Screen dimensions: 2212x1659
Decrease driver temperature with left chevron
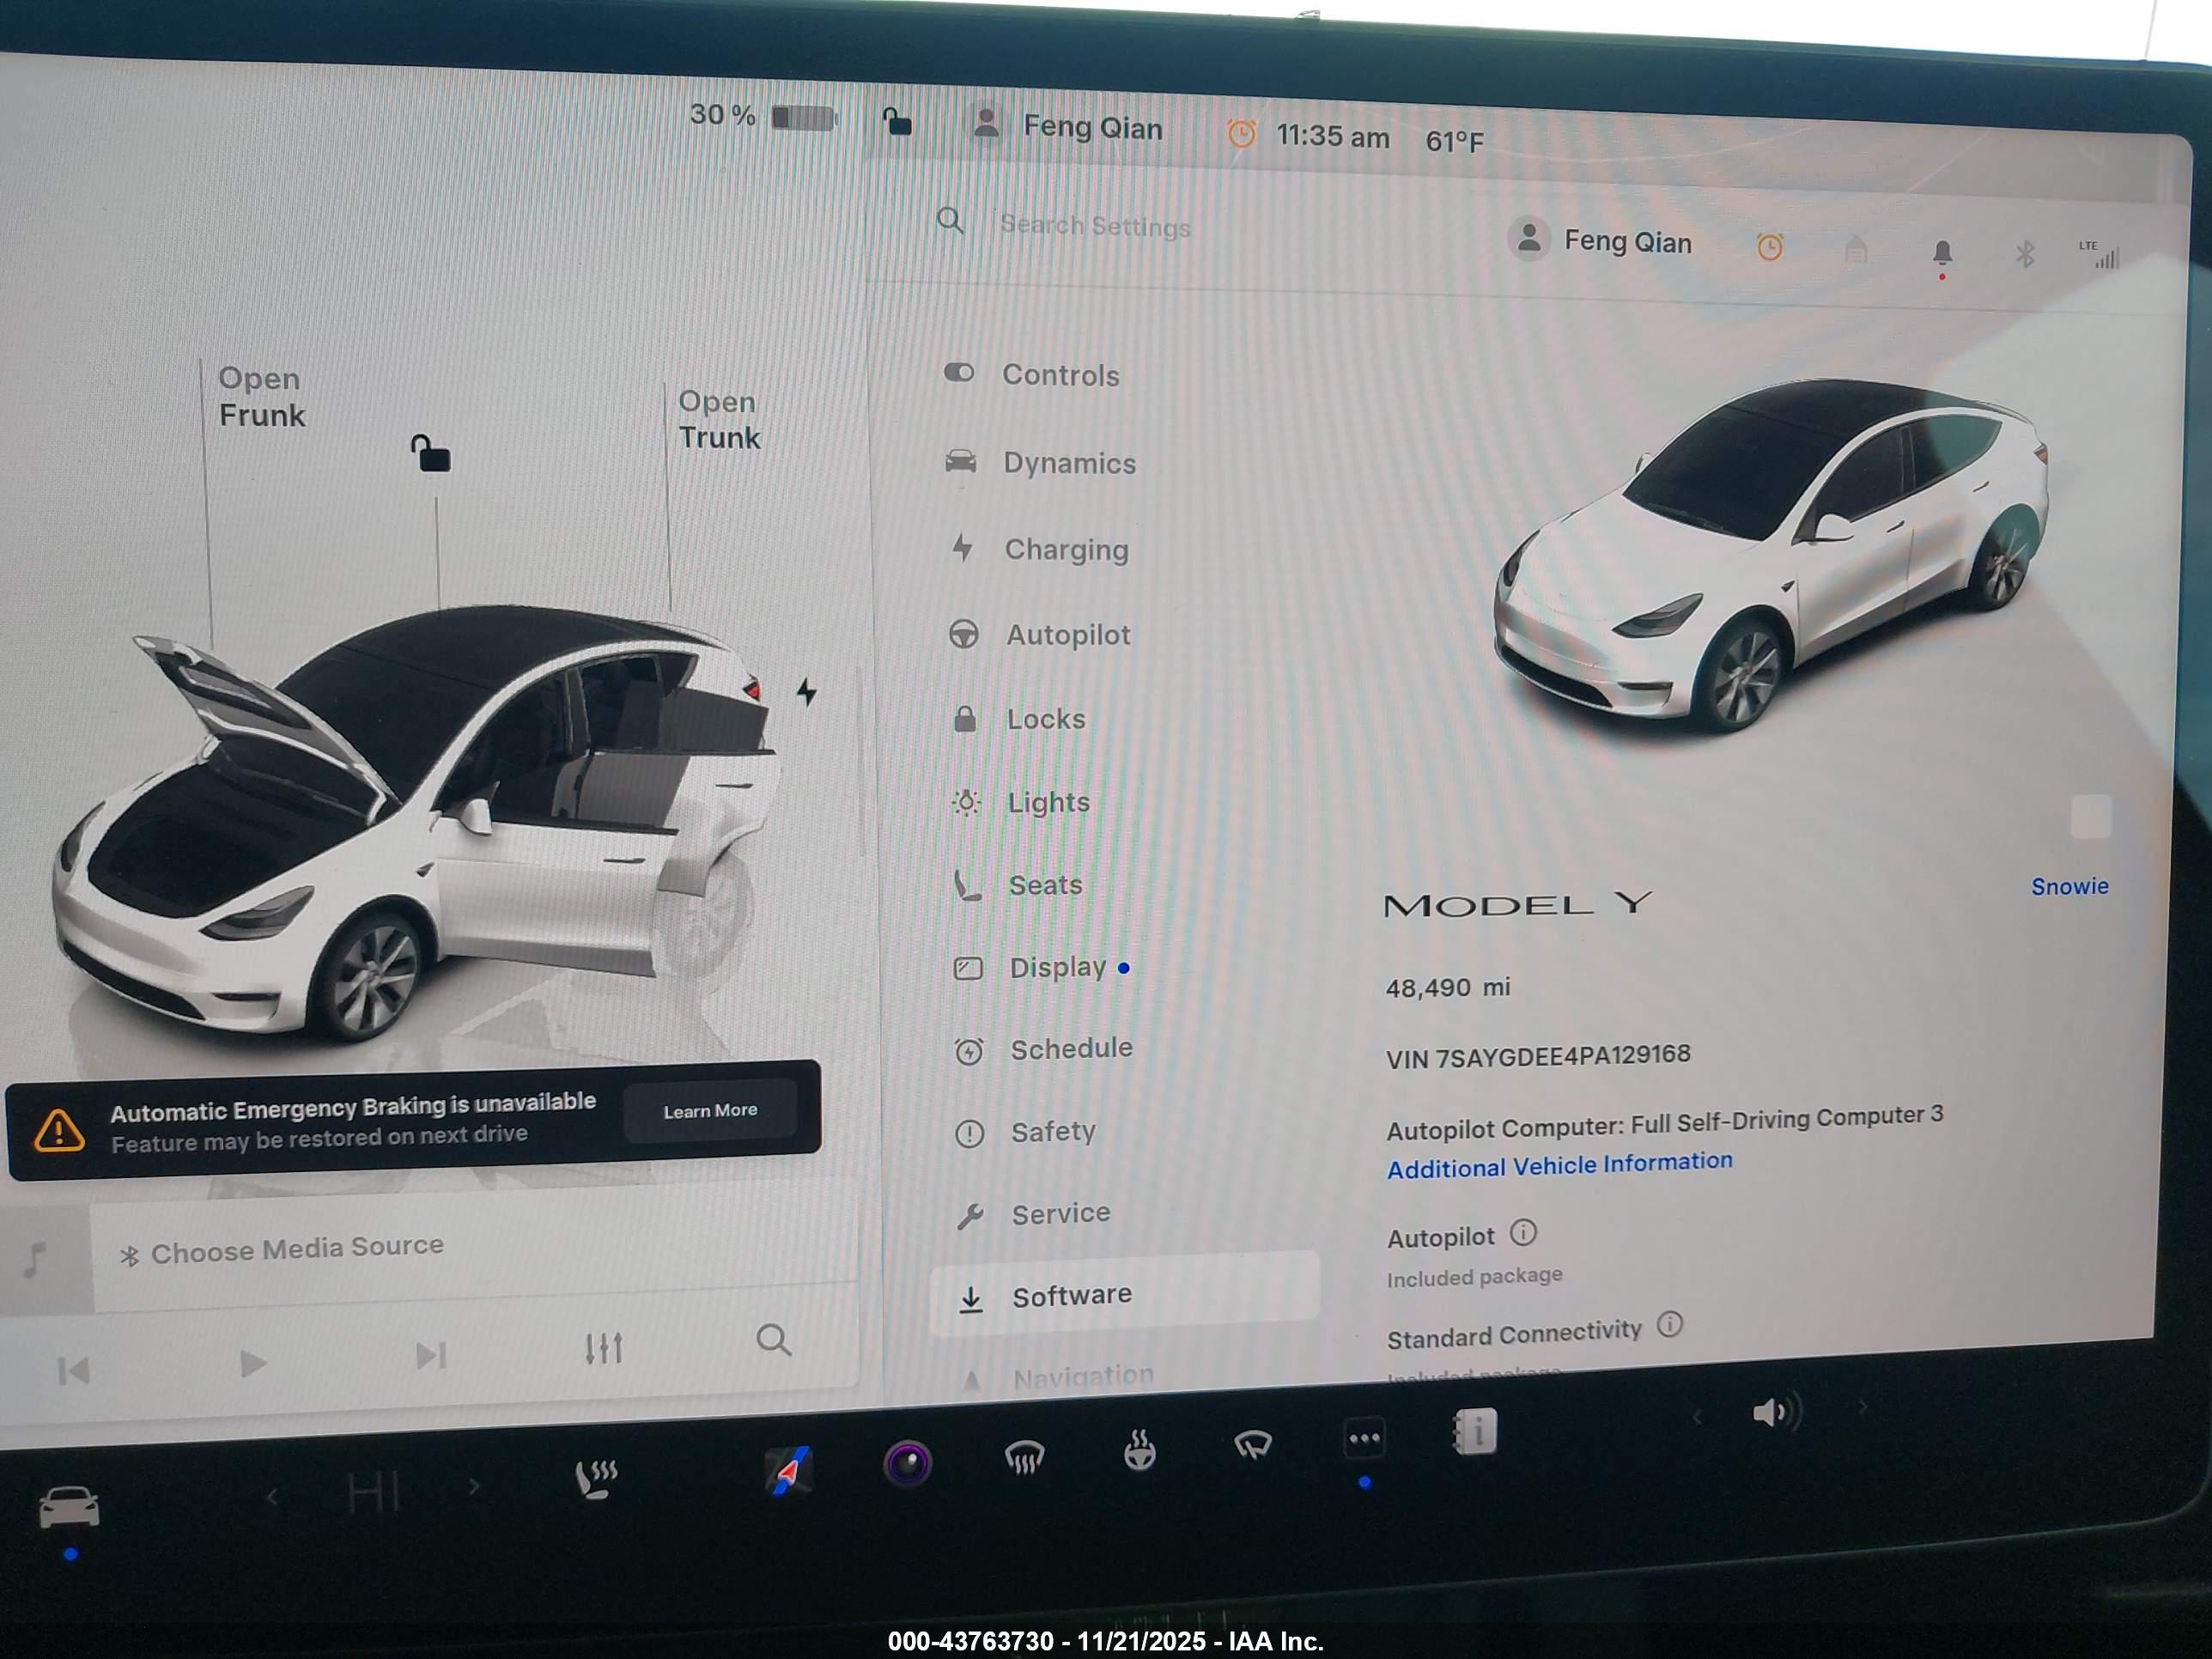pyautogui.click(x=272, y=1497)
